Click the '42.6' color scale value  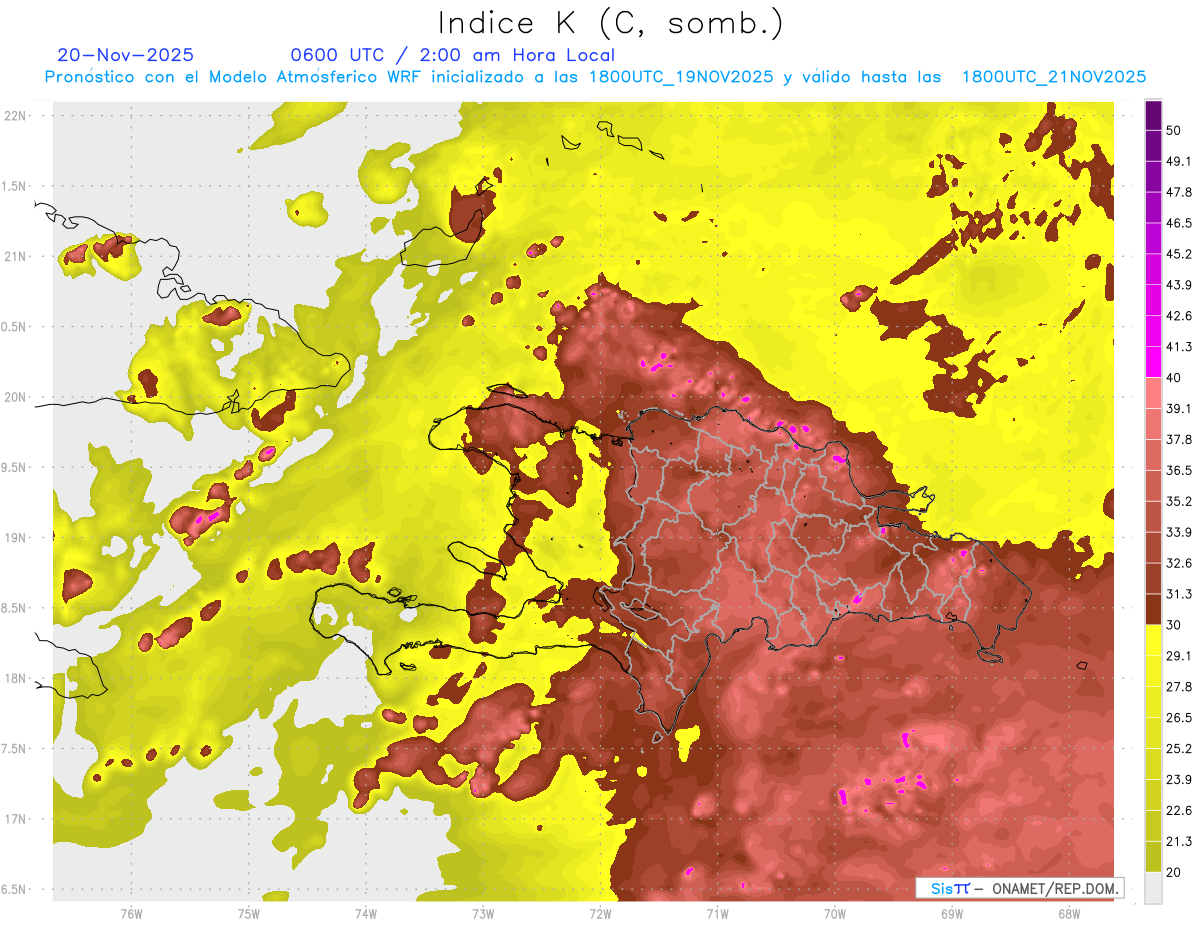[1178, 316]
